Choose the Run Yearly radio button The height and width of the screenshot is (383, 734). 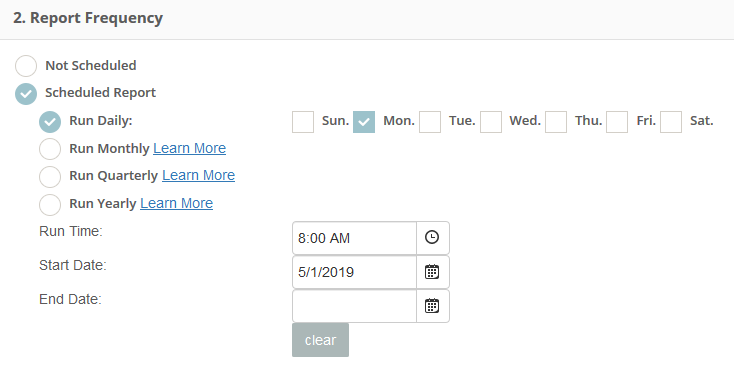click(50, 205)
